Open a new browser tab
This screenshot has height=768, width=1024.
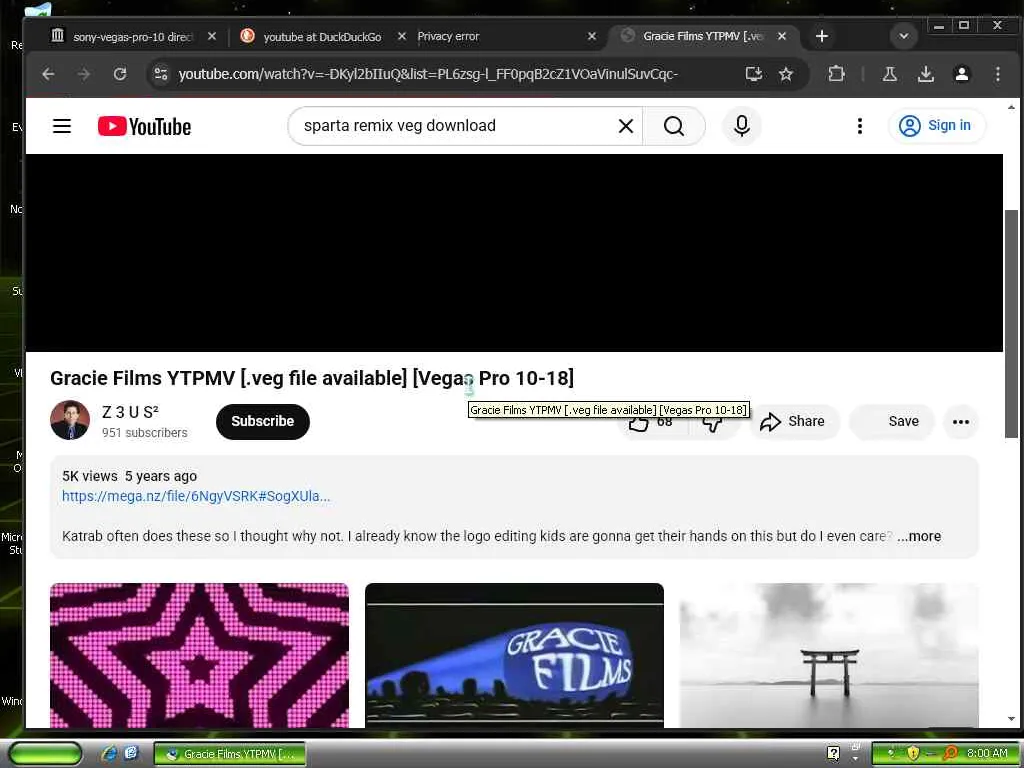[822, 36]
